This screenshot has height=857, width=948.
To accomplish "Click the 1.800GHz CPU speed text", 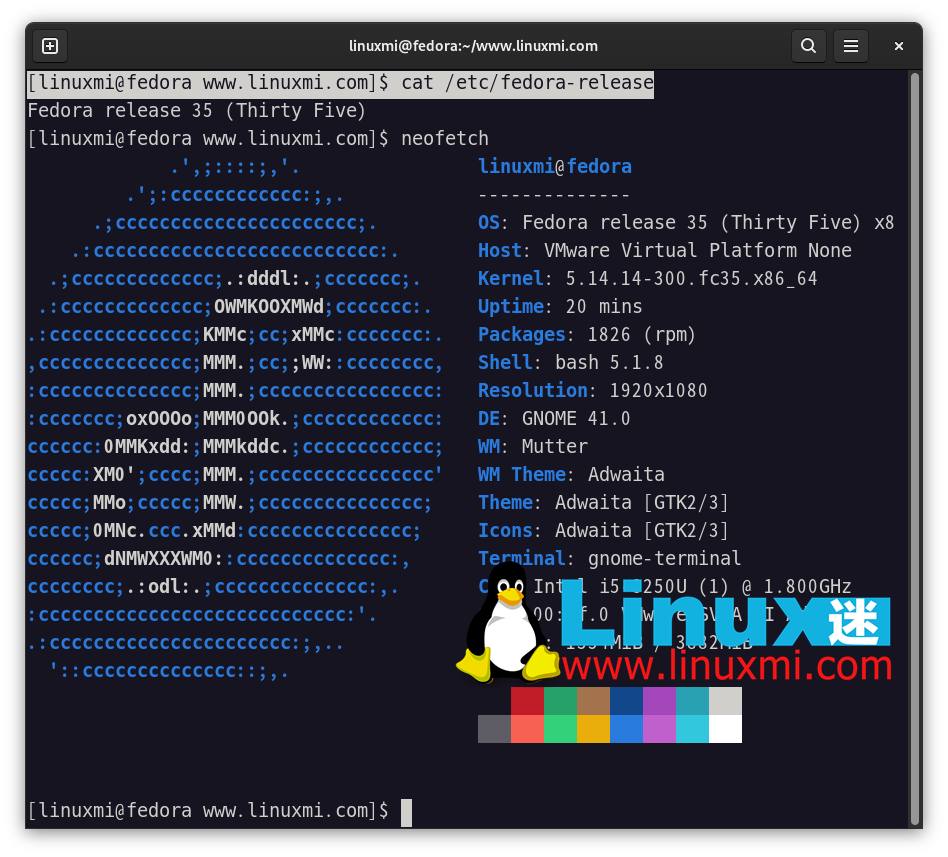I will point(807,586).
